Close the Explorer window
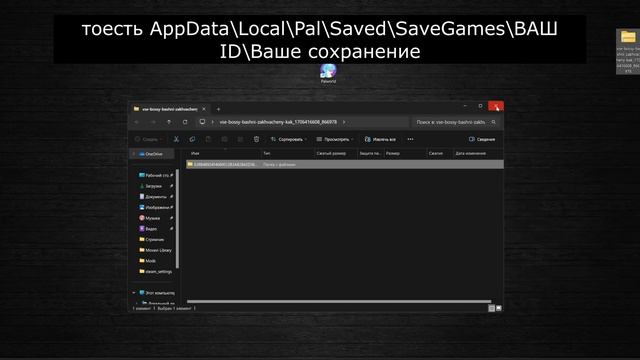The width and height of the screenshot is (640, 360). [x=496, y=106]
